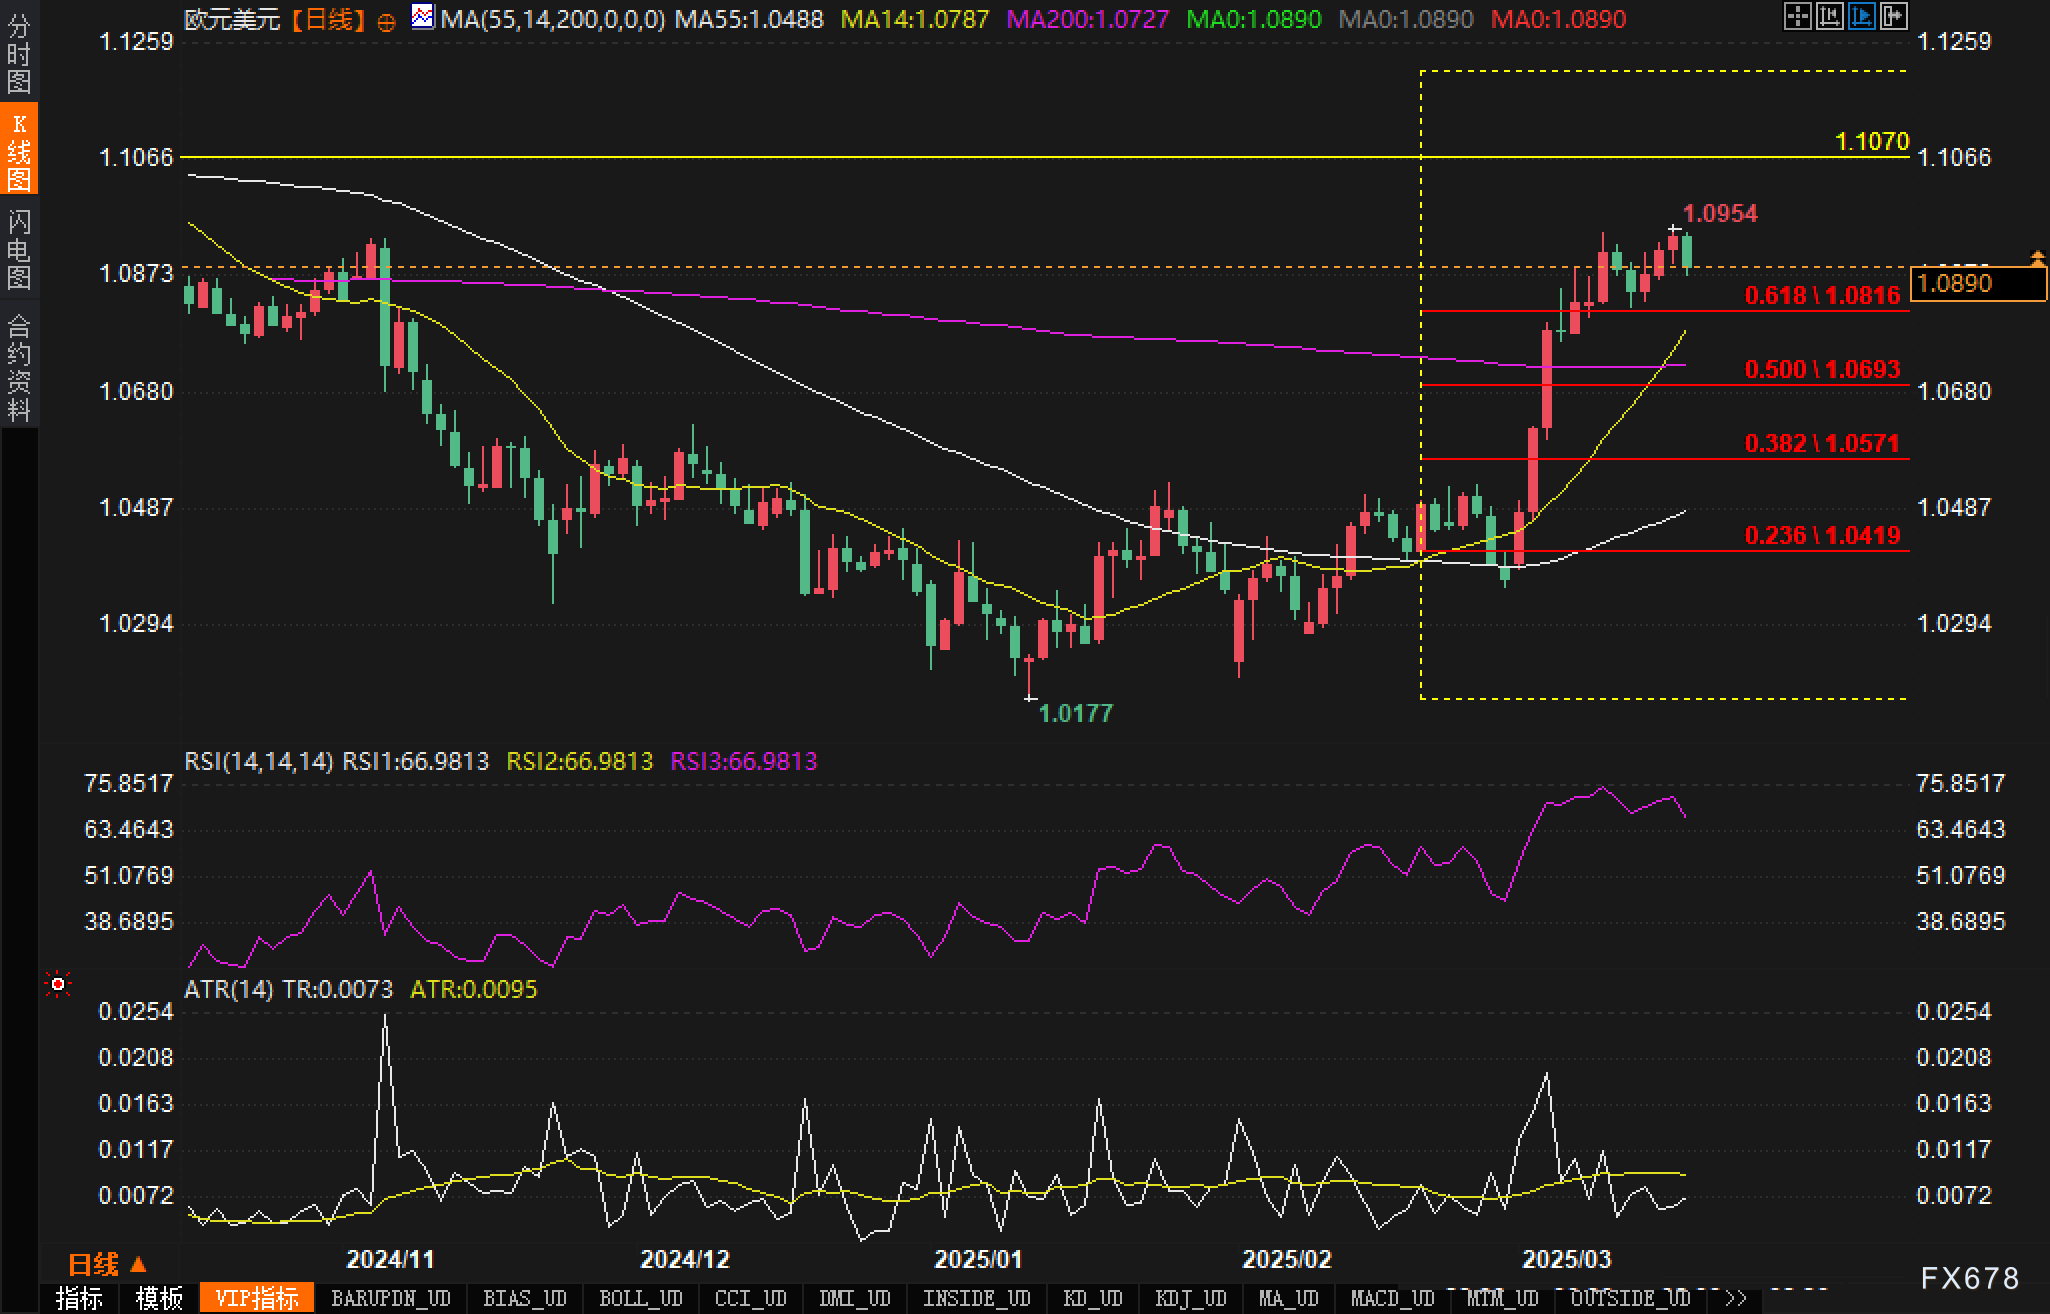The width and height of the screenshot is (2050, 1314).
Task: Select the MACD_UD indicator tab
Action: click(x=1392, y=1298)
